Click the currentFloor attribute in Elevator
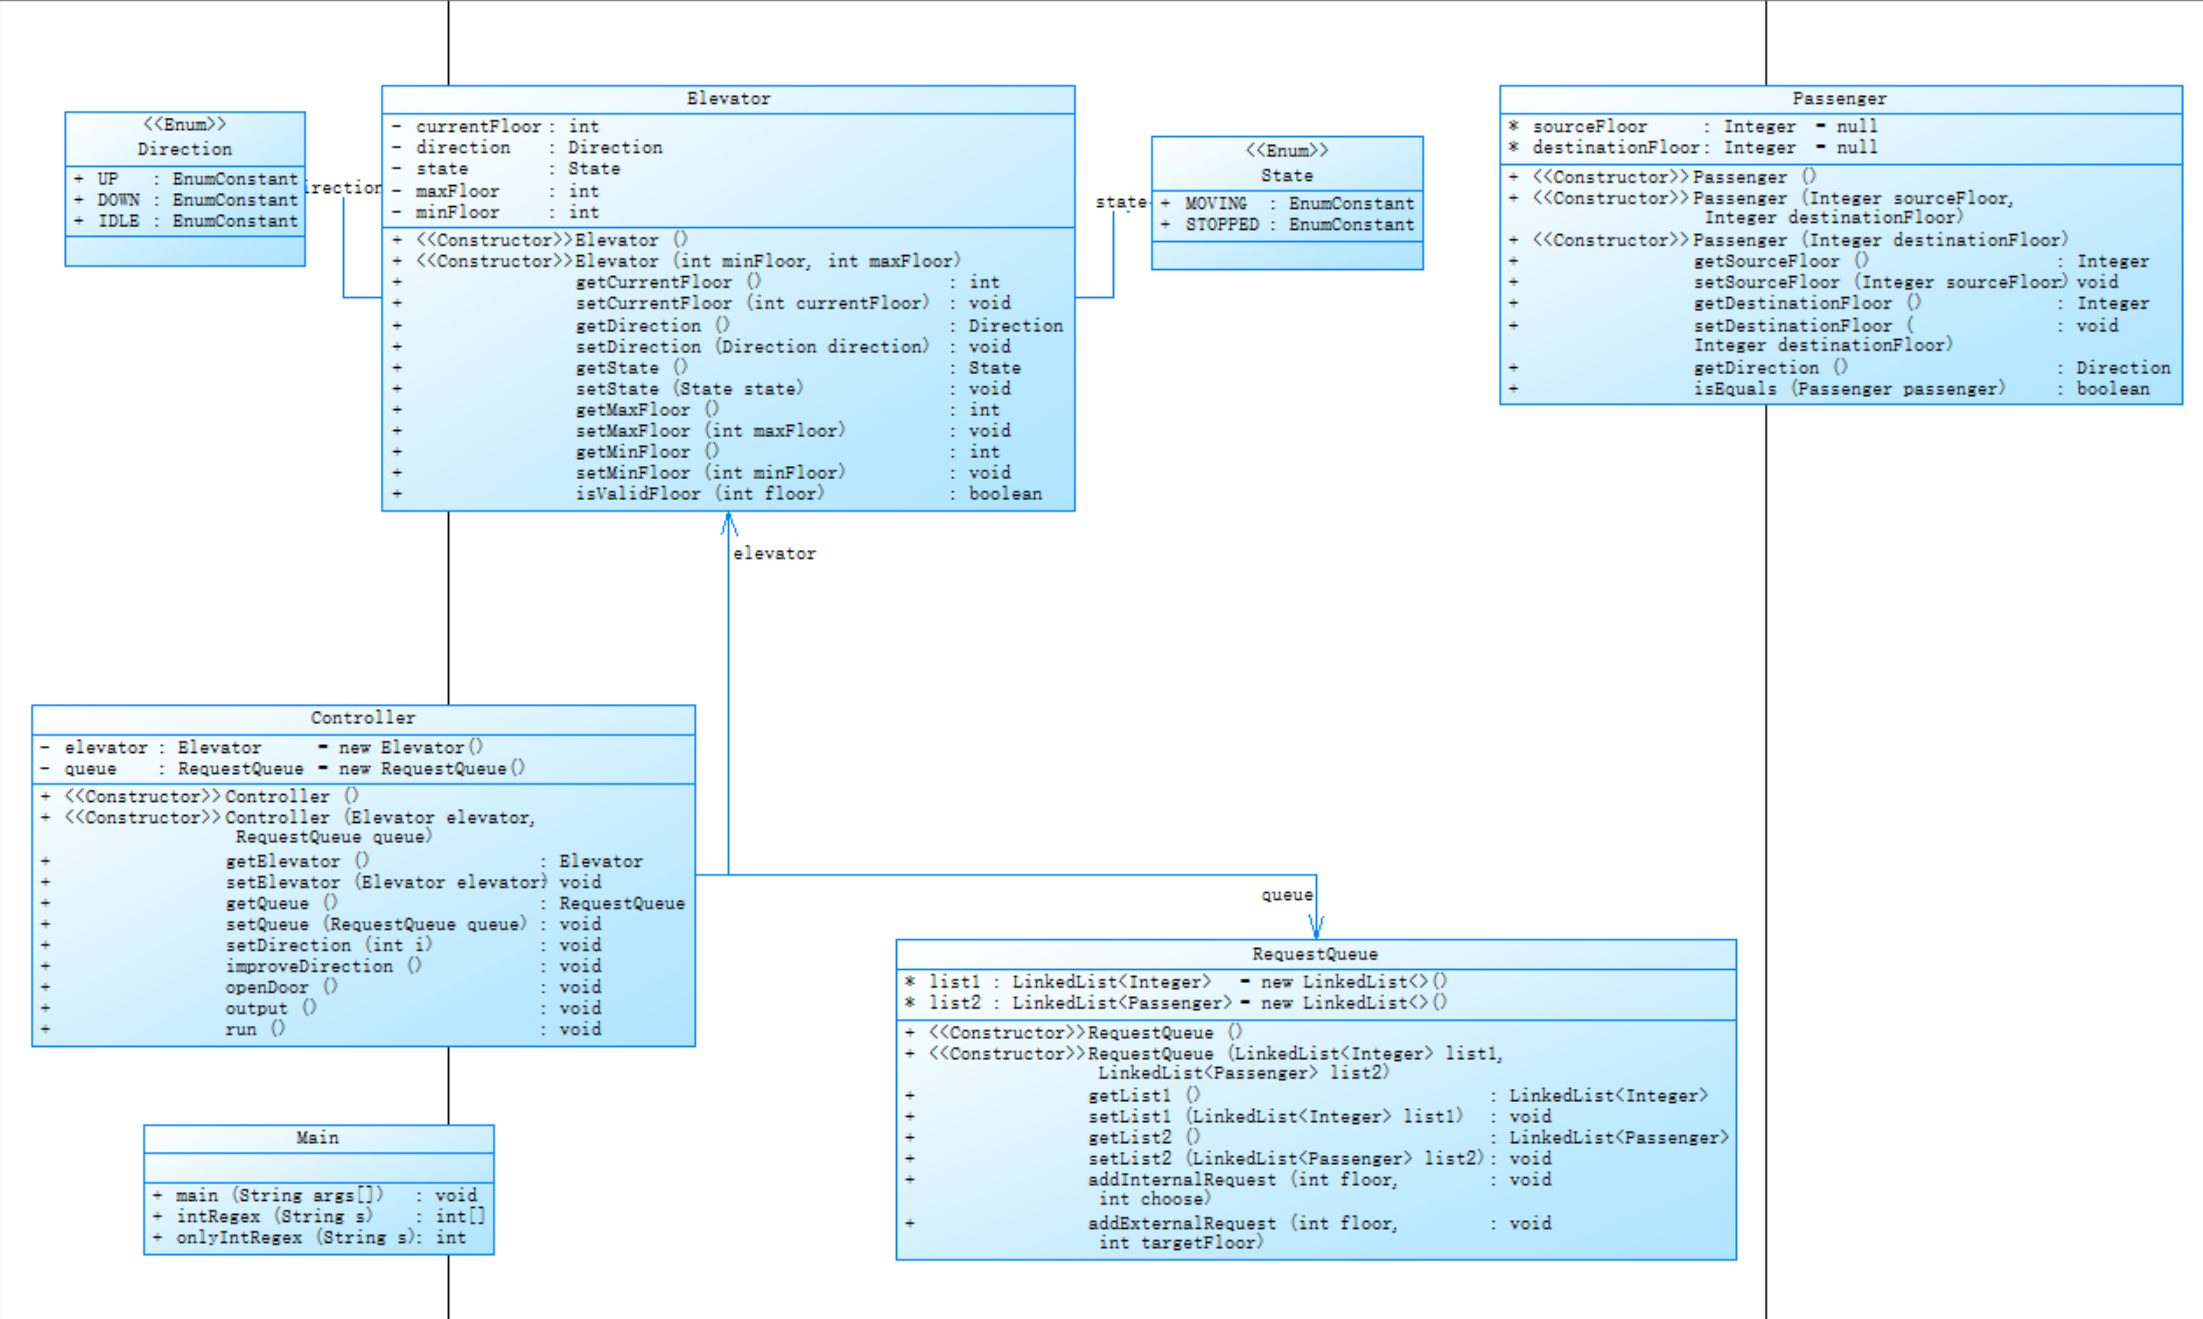2203x1319 pixels. (478, 127)
